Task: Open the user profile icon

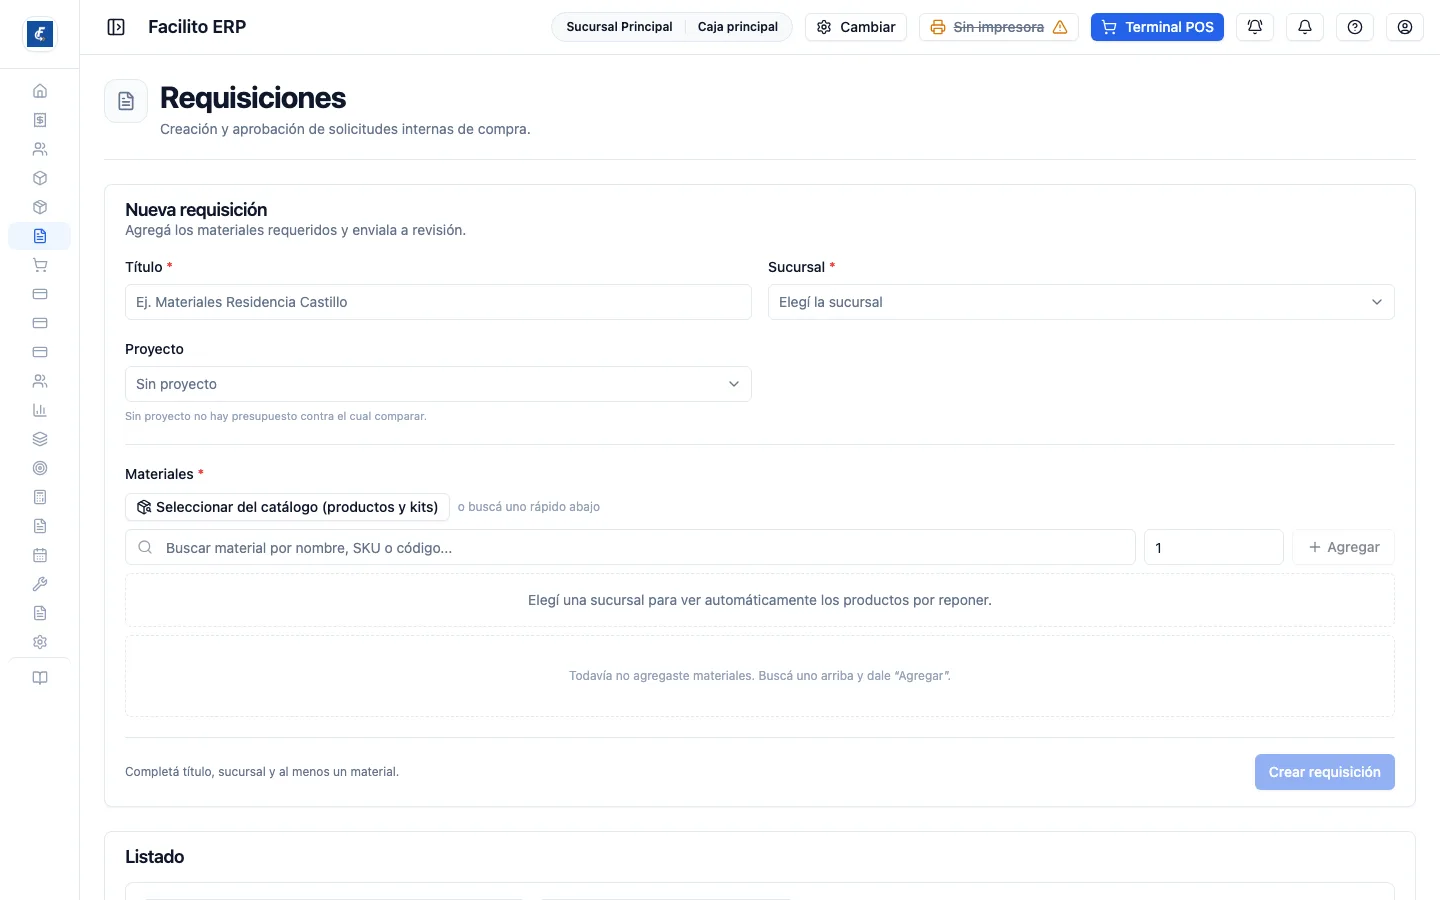Action: (1405, 27)
